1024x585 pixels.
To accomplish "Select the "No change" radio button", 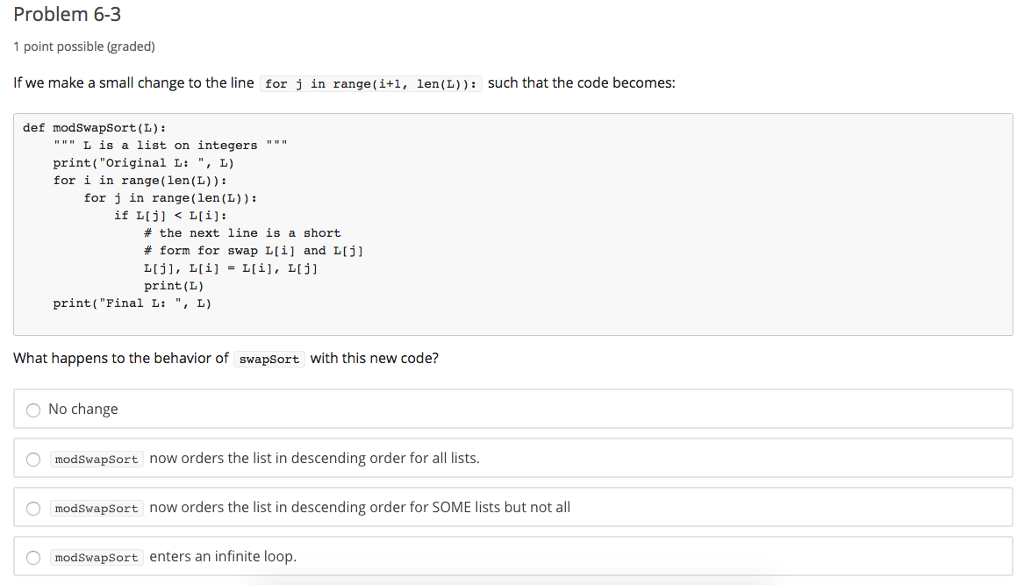I will click(x=33, y=410).
